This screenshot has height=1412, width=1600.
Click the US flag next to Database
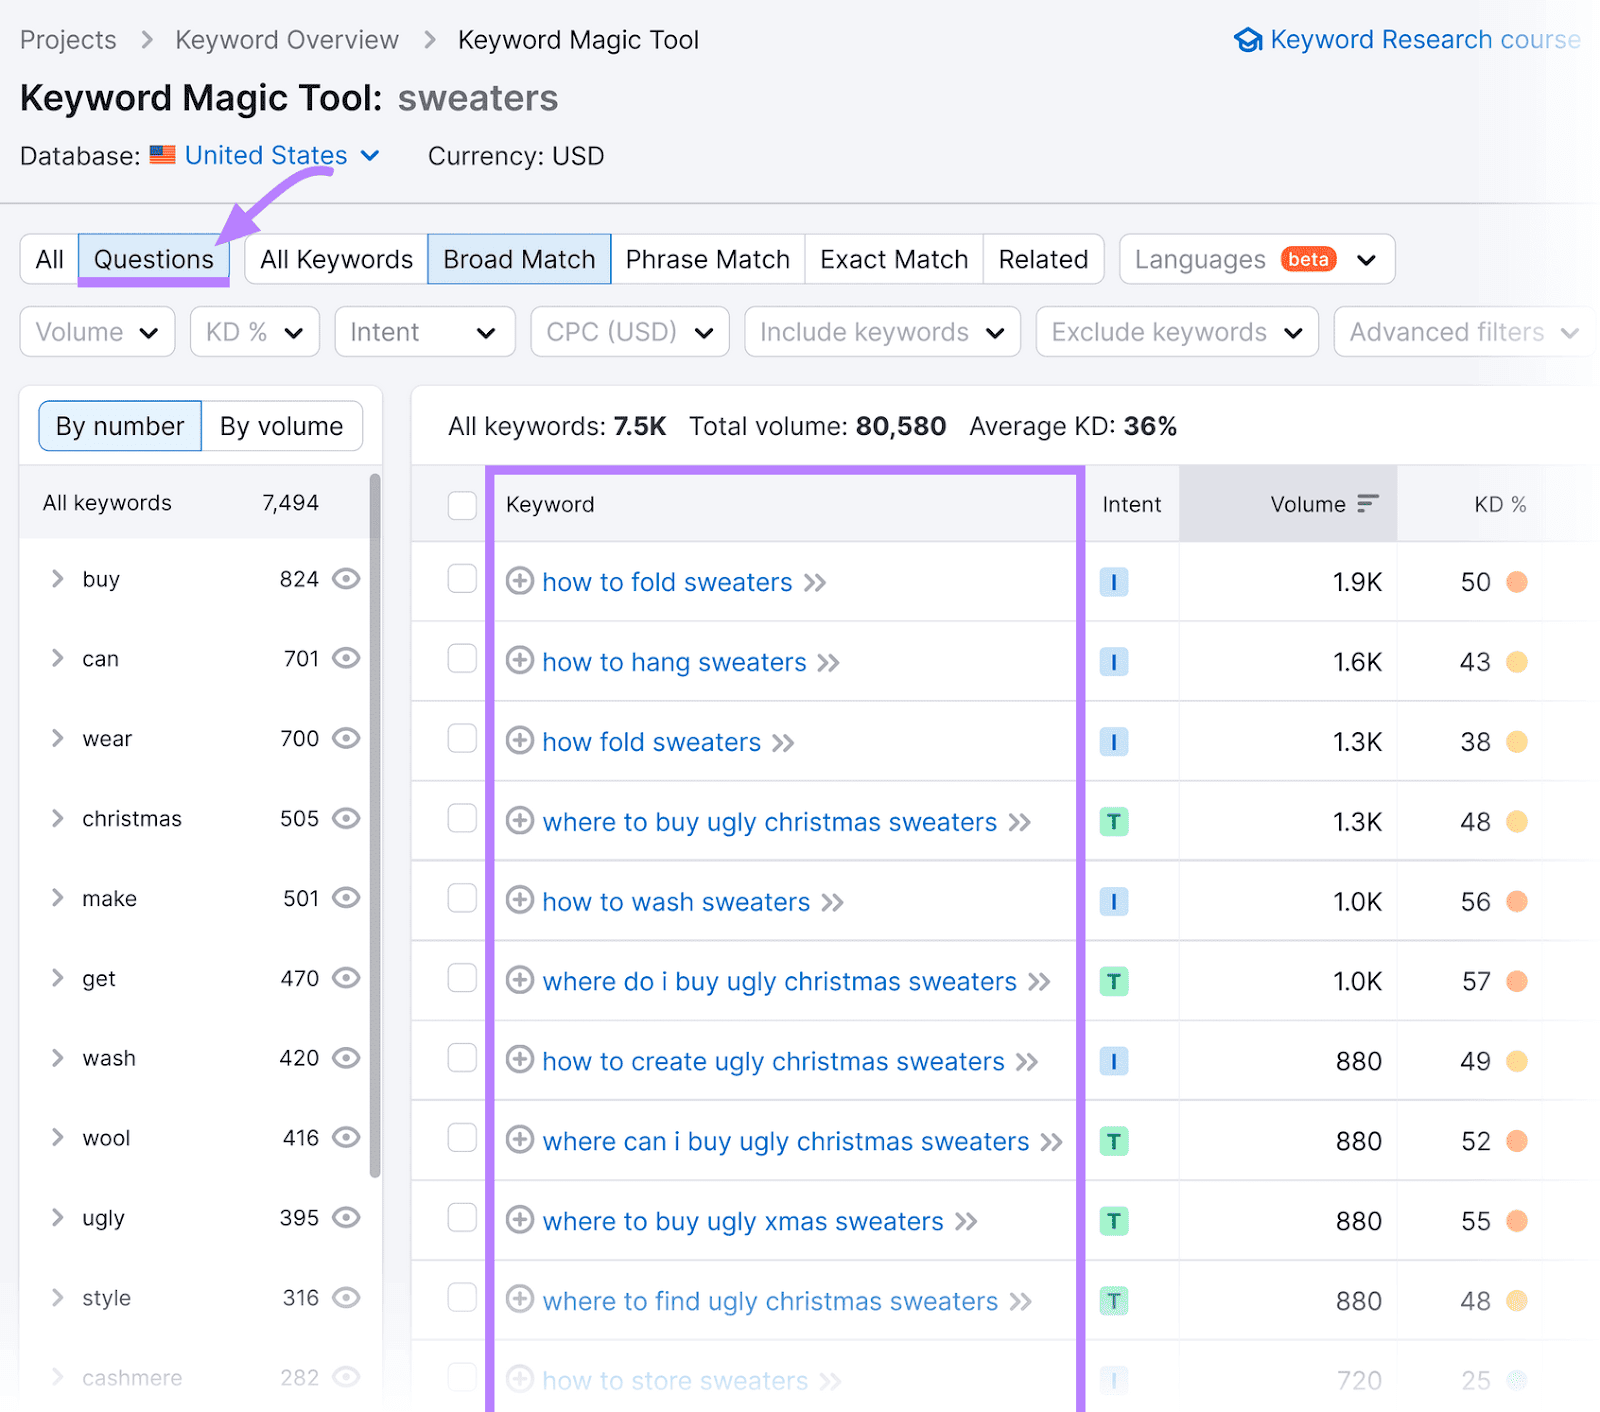[x=164, y=155]
